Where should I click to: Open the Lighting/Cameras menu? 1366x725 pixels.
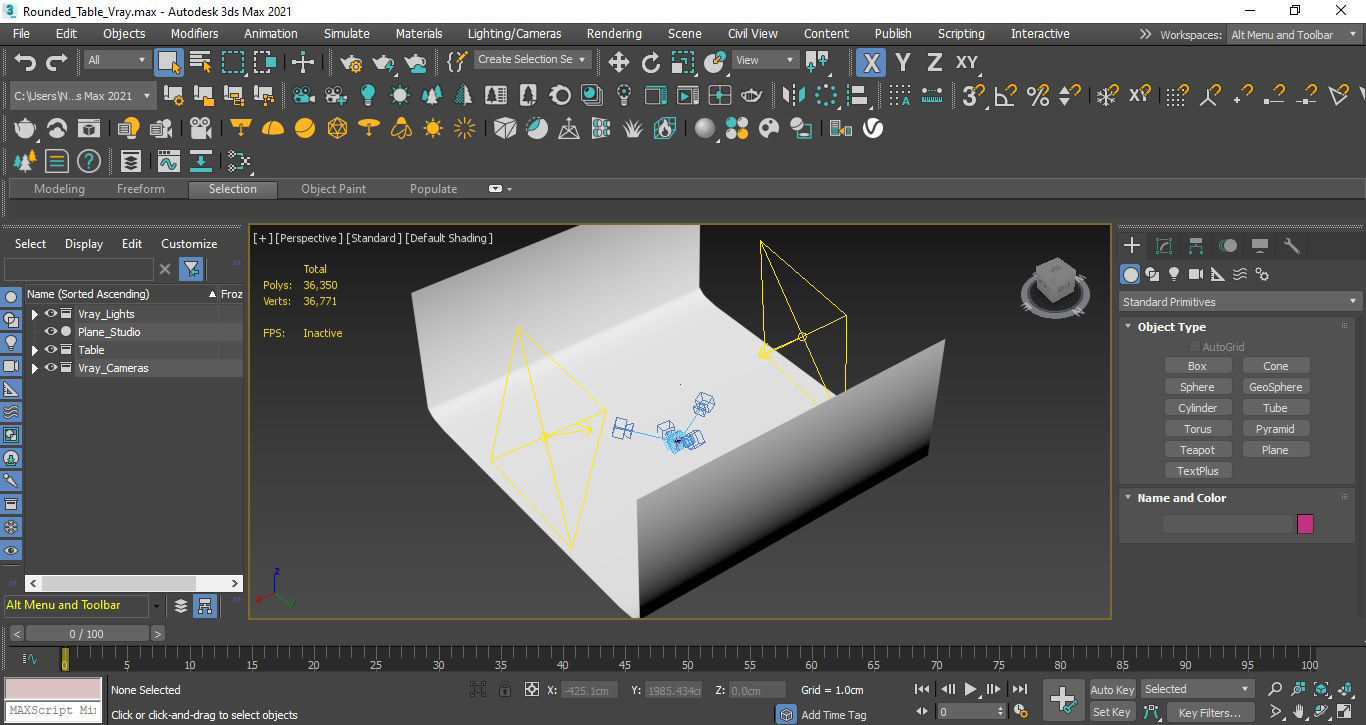(x=514, y=34)
